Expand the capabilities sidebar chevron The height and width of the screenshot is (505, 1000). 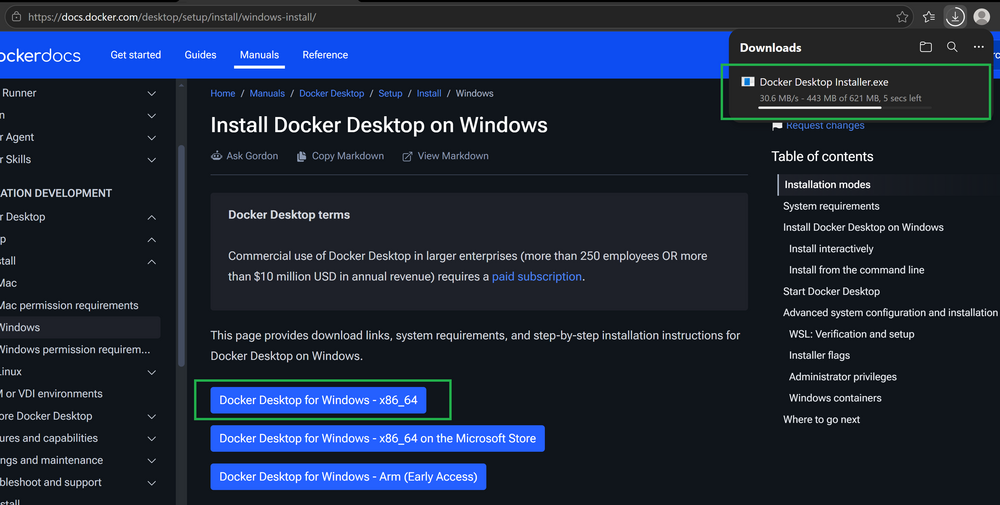152,439
